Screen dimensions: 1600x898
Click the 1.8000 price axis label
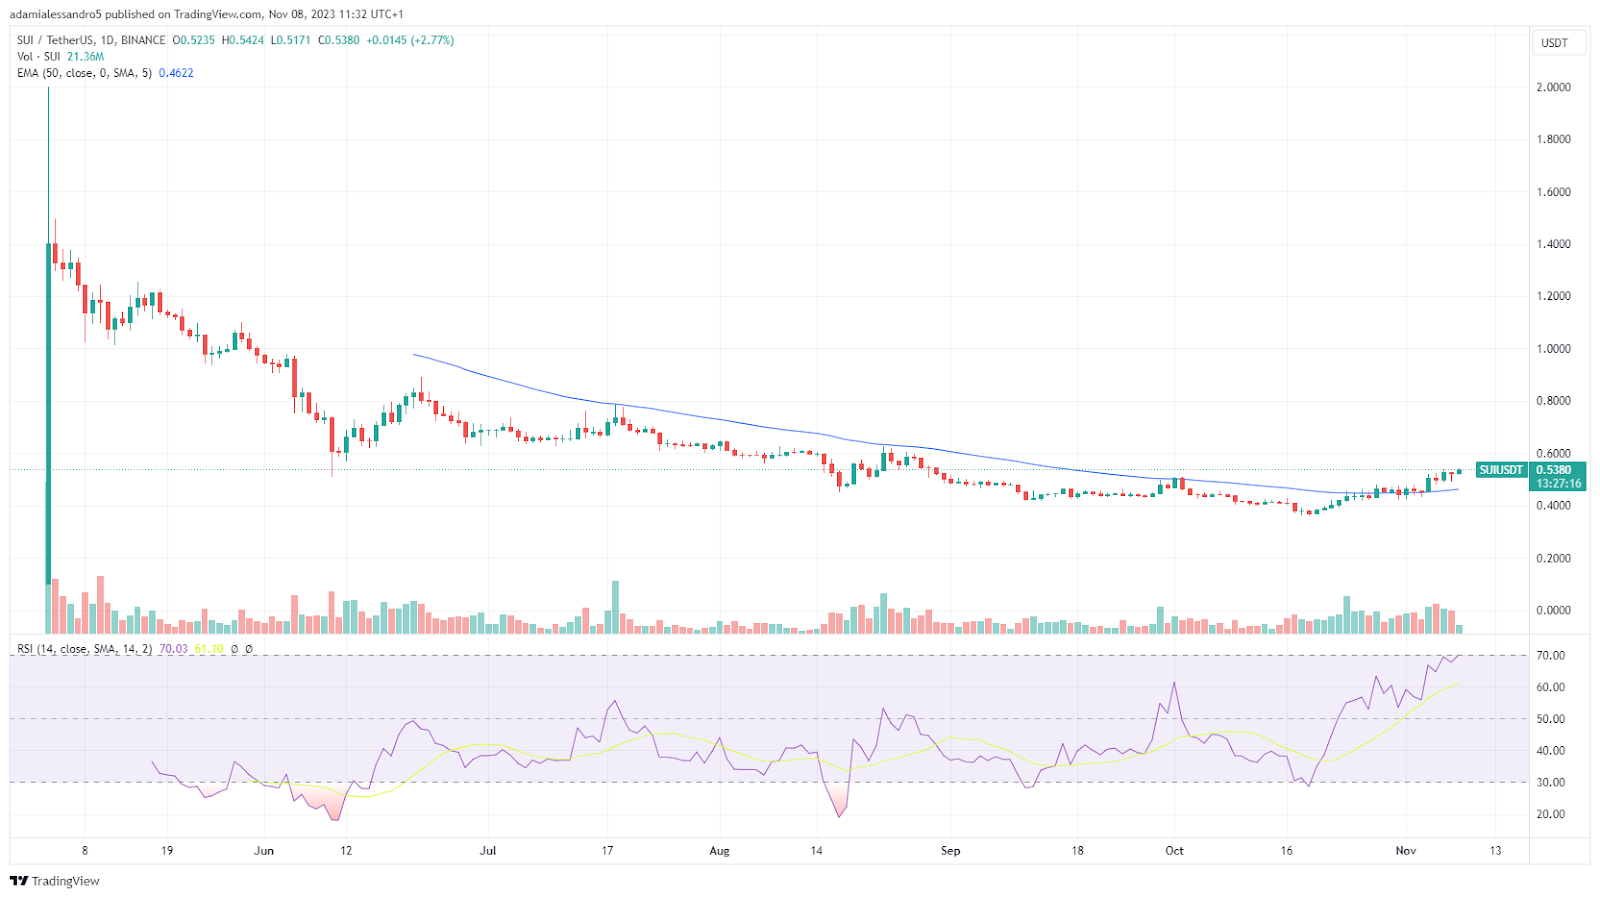(x=1553, y=139)
